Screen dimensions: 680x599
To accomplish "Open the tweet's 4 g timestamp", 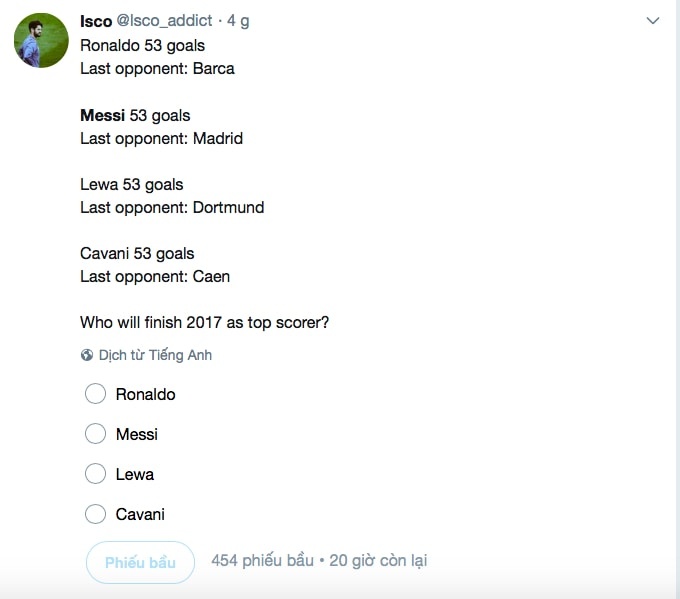I will point(238,21).
